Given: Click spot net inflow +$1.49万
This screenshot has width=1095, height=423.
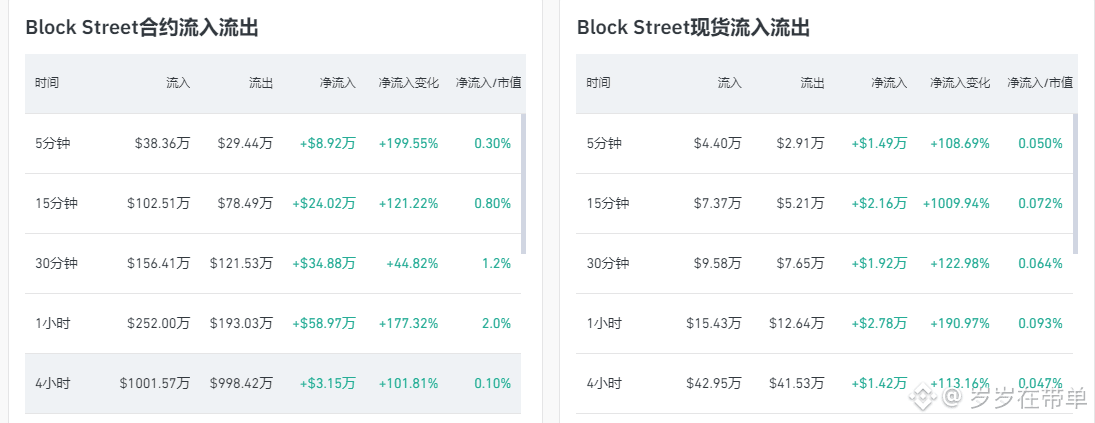Looking at the screenshot, I should (x=879, y=144).
